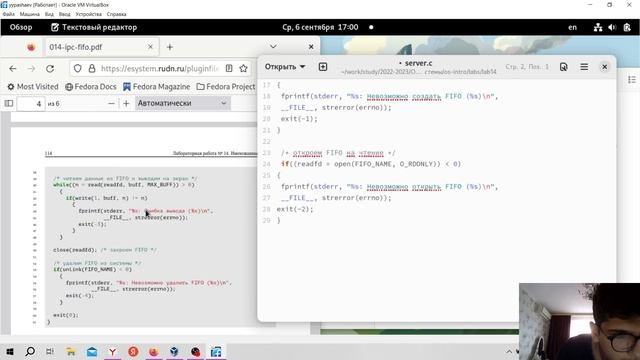Click the reader view icon in the address bar
Screen dimensions: 640x360
pos(229,69)
